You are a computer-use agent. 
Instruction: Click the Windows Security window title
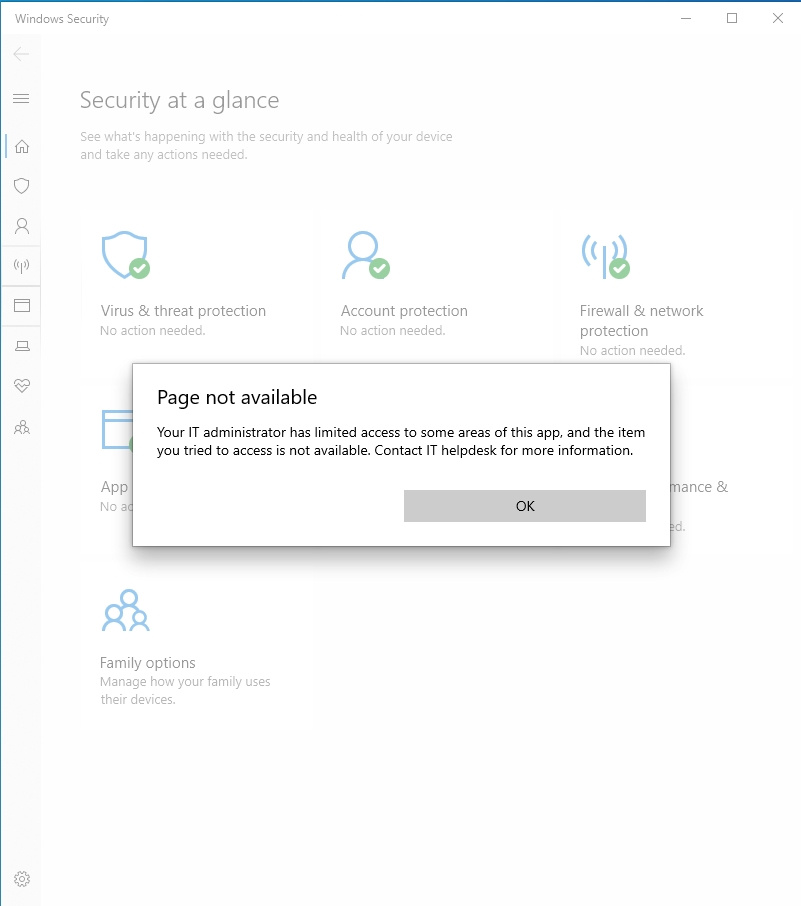click(x=62, y=18)
